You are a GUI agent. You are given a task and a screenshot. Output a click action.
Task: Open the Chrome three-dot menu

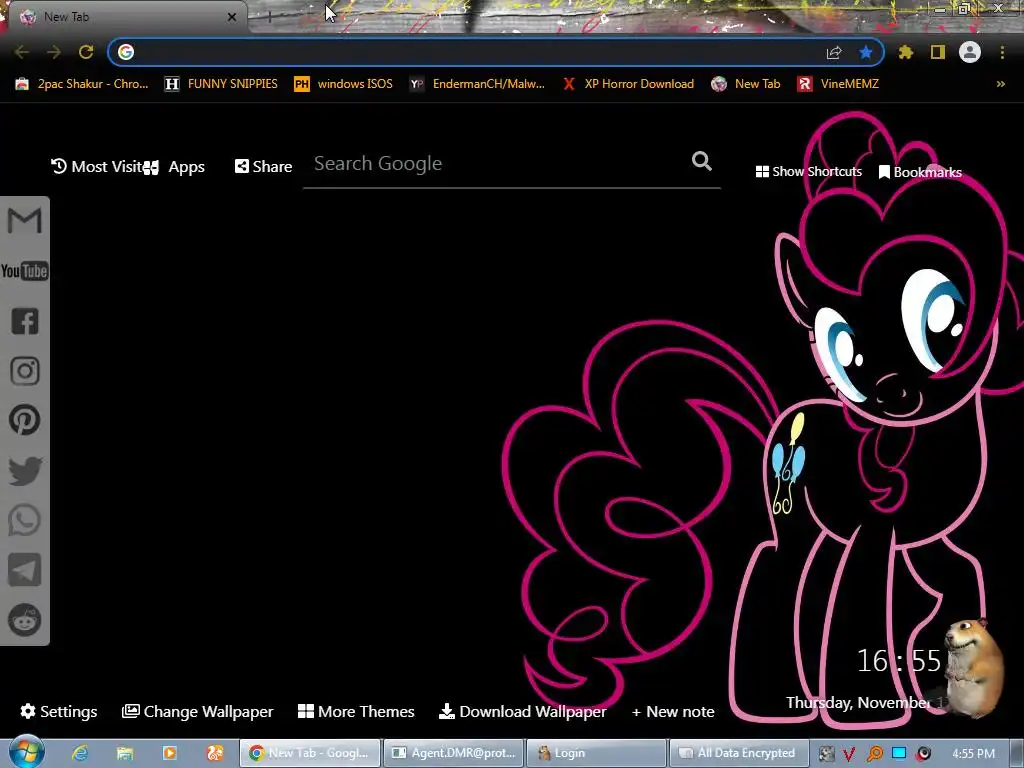(1002, 52)
